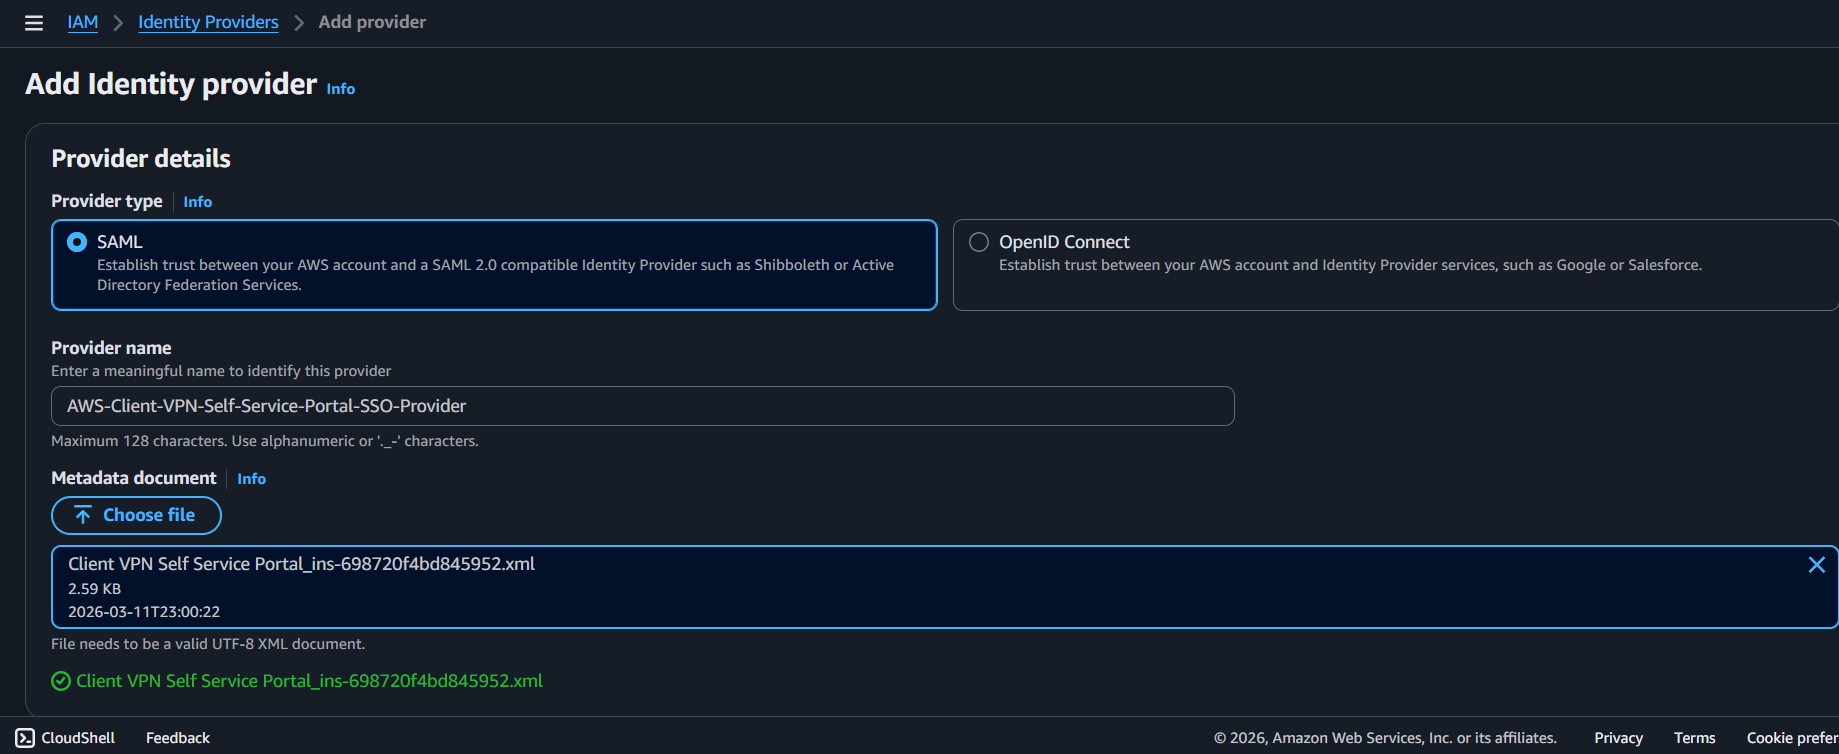Viewport: 1839px width, 754px height.
Task: Remove the uploaded XML file with X
Action: point(1816,565)
